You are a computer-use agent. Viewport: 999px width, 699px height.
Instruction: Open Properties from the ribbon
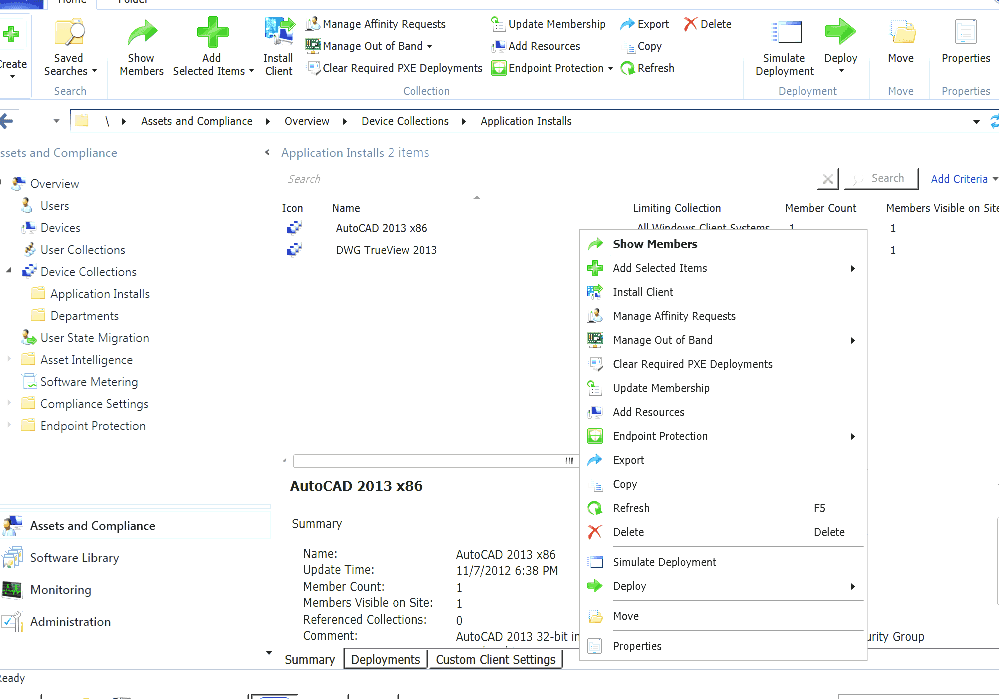click(966, 42)
